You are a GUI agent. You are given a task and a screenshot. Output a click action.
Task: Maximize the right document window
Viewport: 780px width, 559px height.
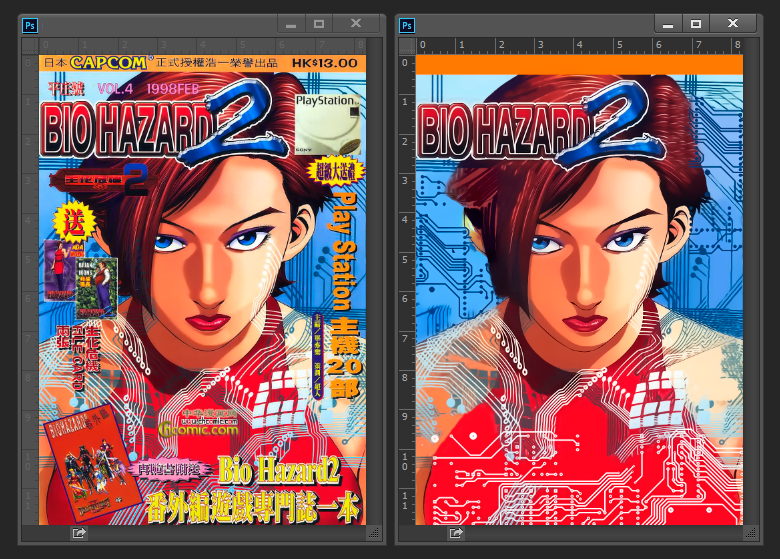696,24
